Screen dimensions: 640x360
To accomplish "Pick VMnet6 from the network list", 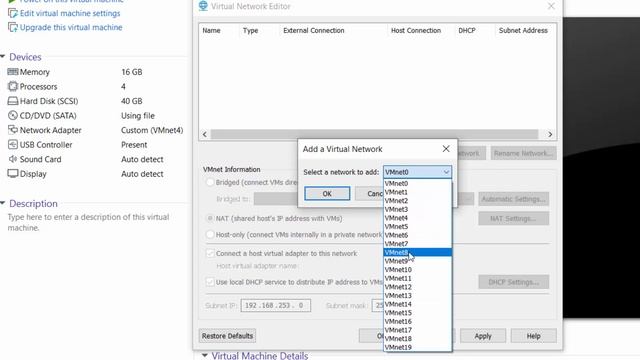I will click(x=417, y=235).
